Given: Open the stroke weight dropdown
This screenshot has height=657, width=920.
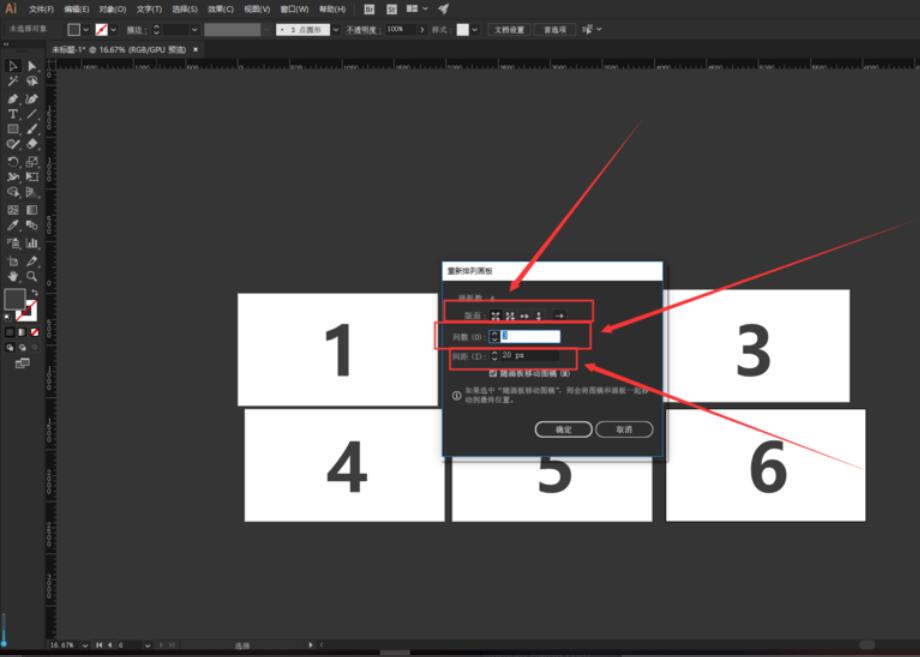Looking at the screenshot, I should [x=193, y=29].
